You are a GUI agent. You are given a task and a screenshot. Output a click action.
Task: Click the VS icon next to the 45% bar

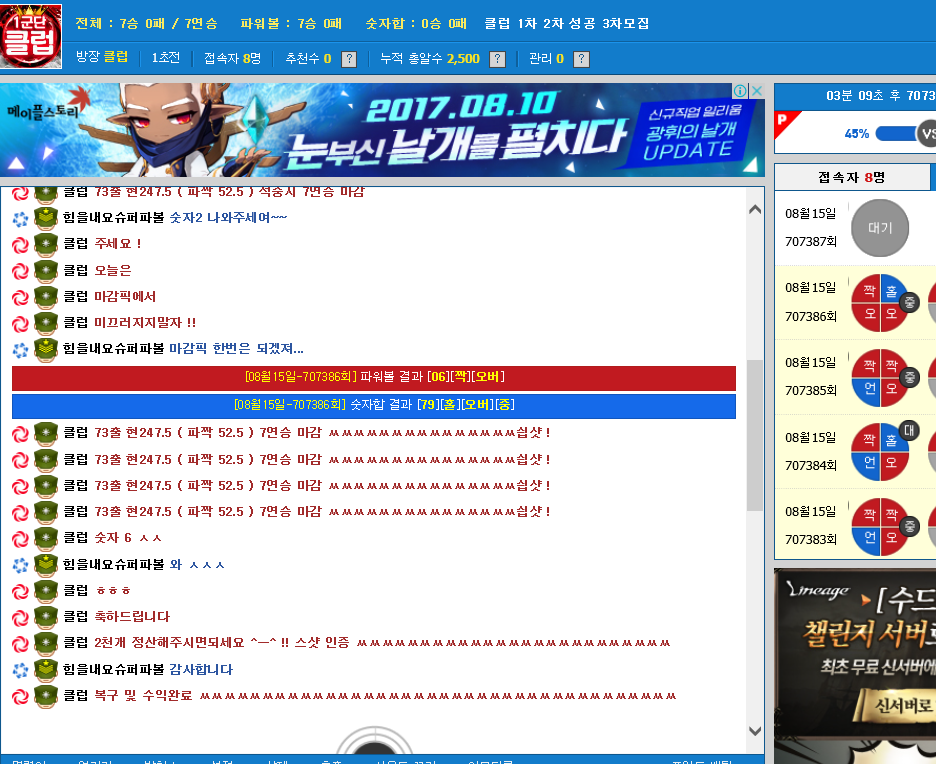(x=926, y=133)
